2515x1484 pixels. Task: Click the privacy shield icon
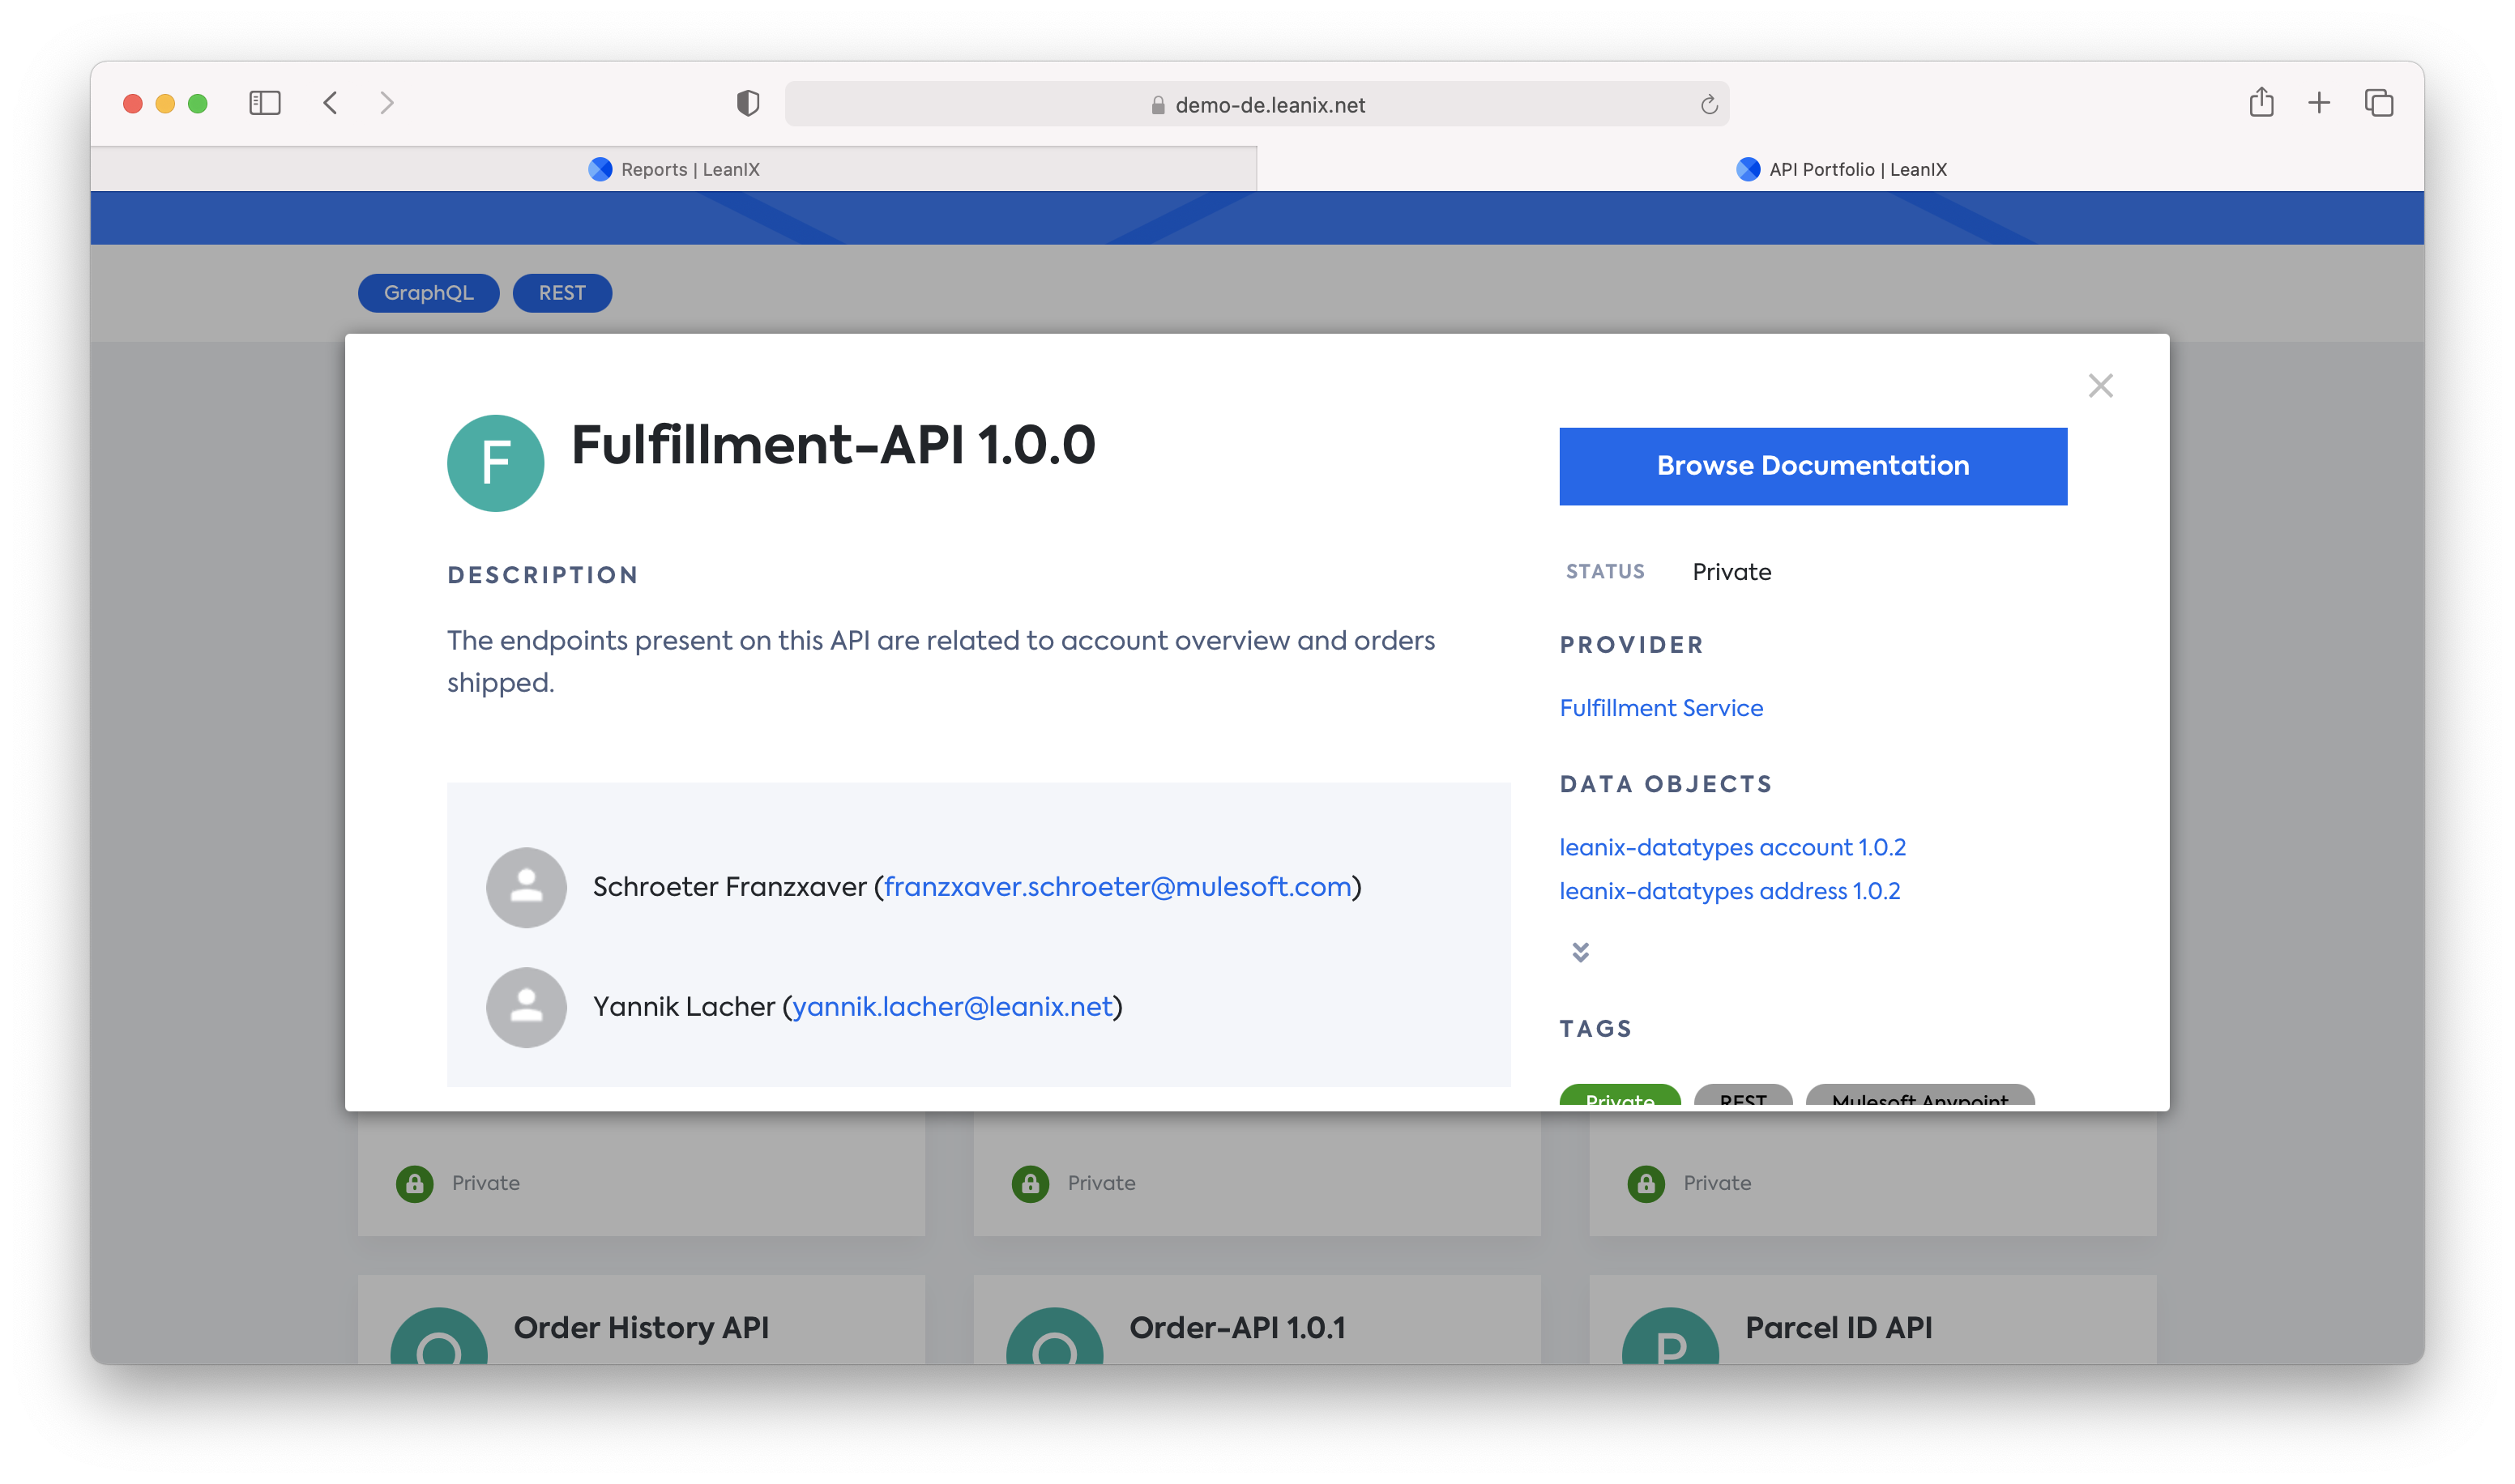748,103
